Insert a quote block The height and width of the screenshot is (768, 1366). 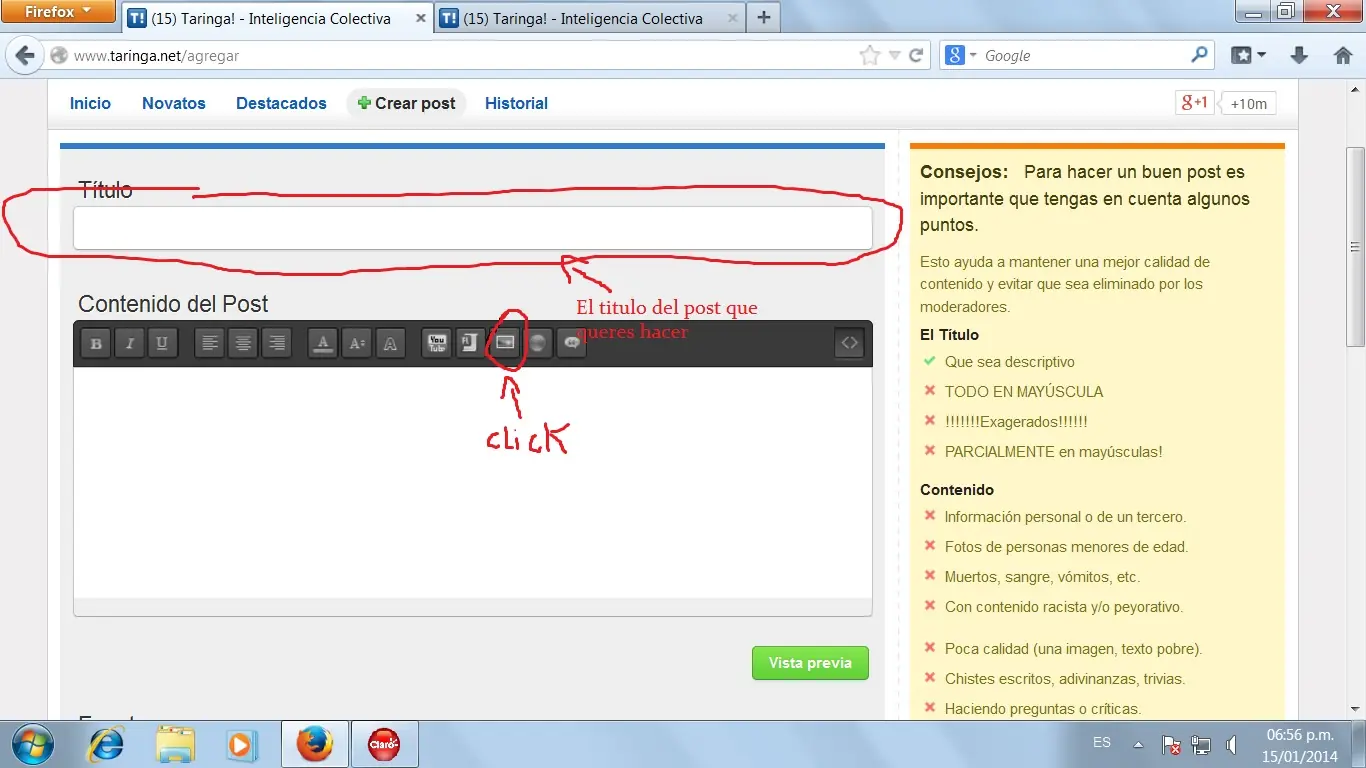pyautogui.click(x=571, y=344)
